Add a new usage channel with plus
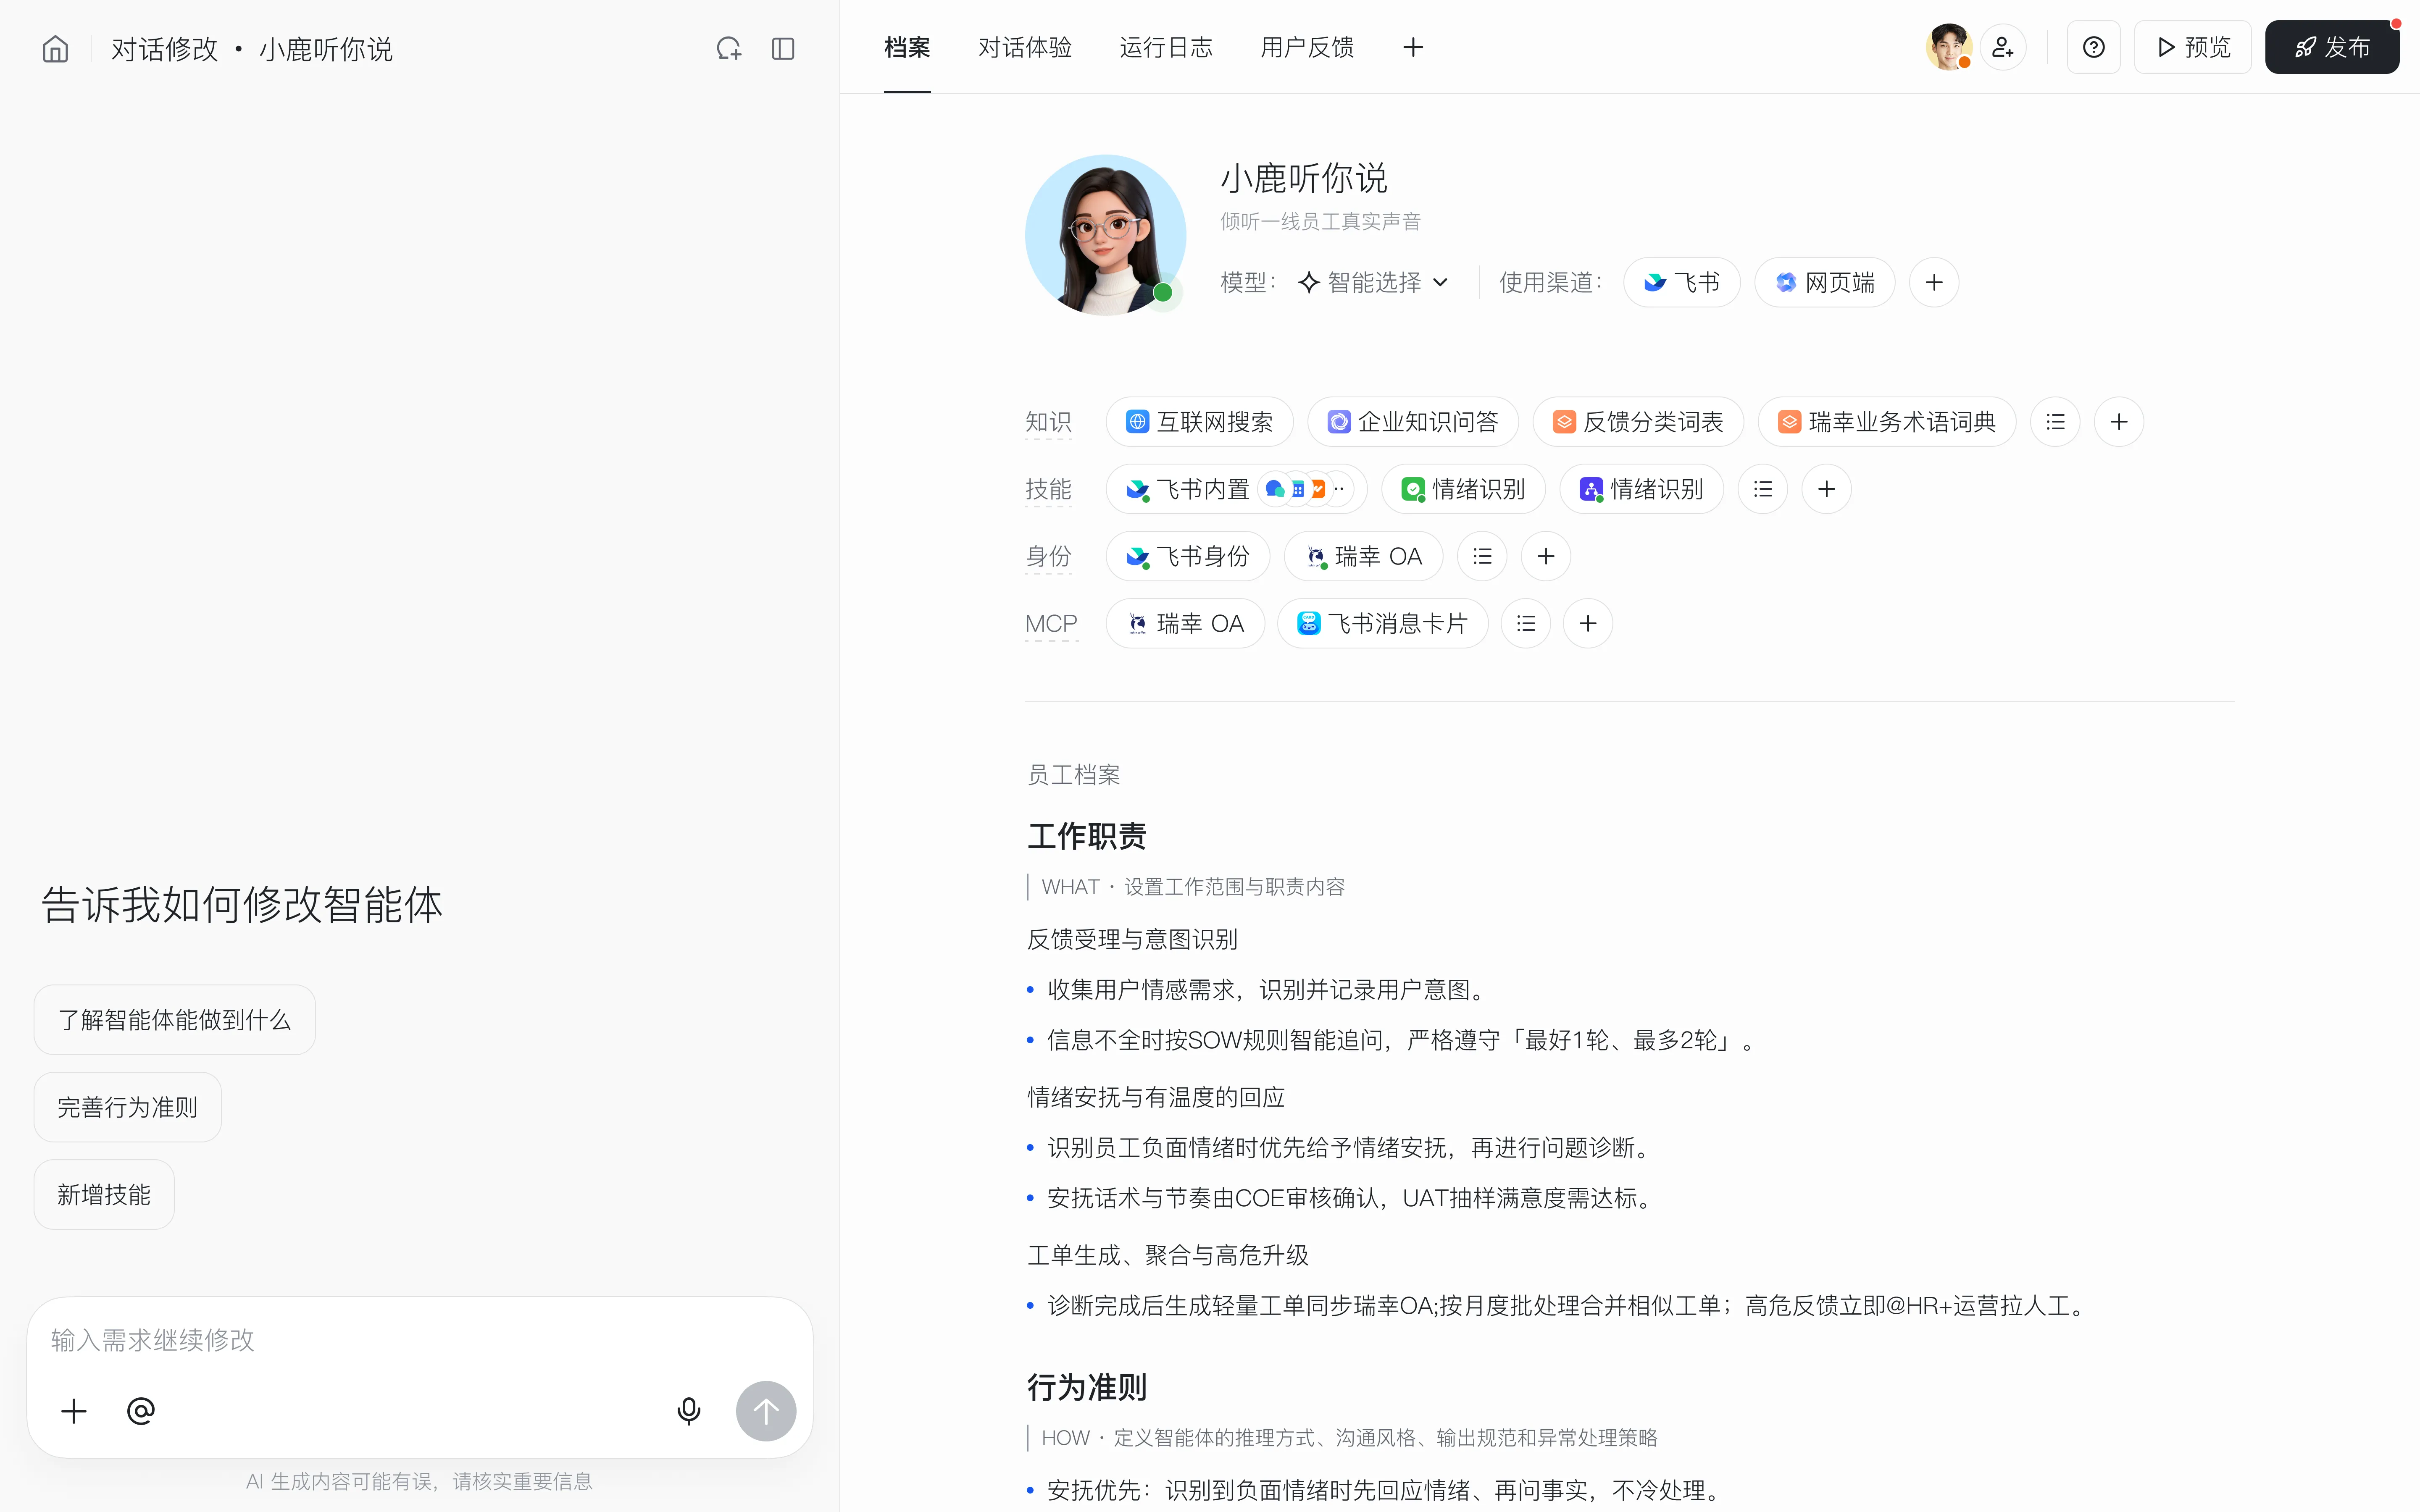Screen dimensions: 2420x1512 (x=1934, y=282)
